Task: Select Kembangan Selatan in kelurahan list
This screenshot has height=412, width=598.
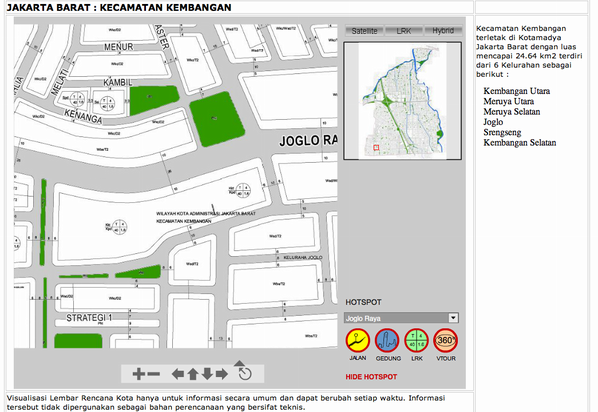Action: (519, 143)
